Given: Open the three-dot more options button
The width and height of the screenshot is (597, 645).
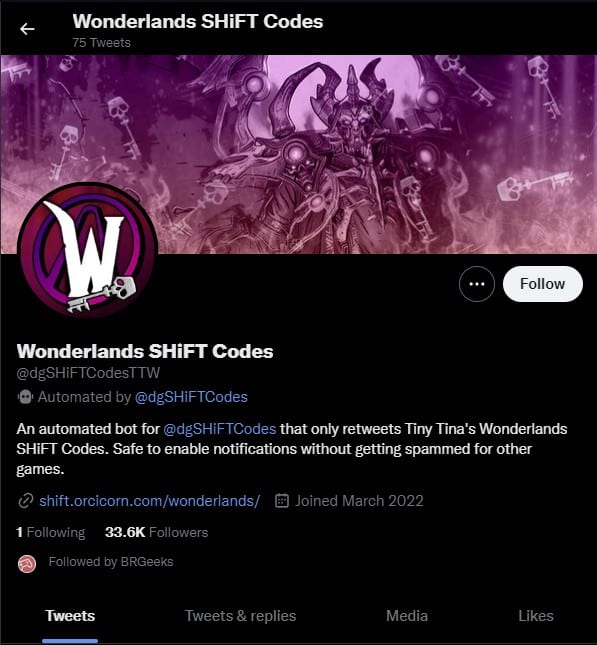Looking at the screenshot, I should (x=476, y=284).
